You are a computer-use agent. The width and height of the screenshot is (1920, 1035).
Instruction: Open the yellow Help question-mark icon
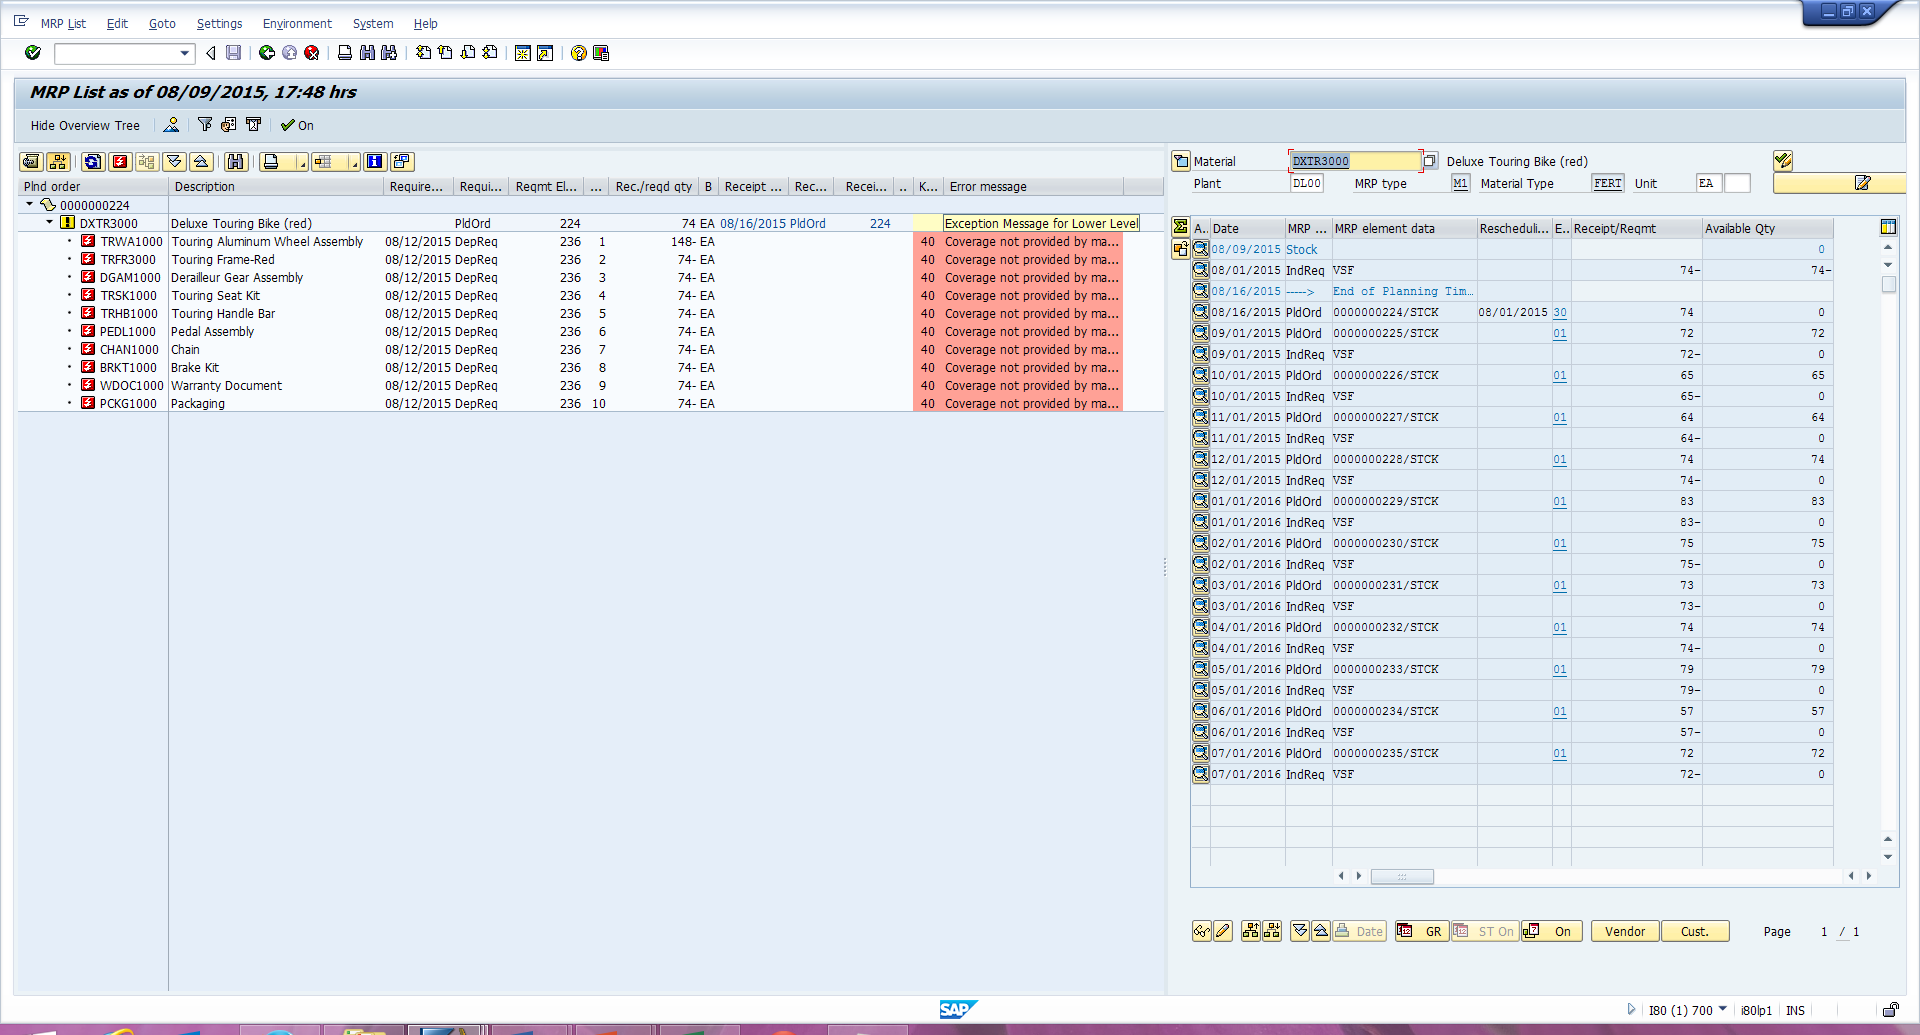coord(579,53)
